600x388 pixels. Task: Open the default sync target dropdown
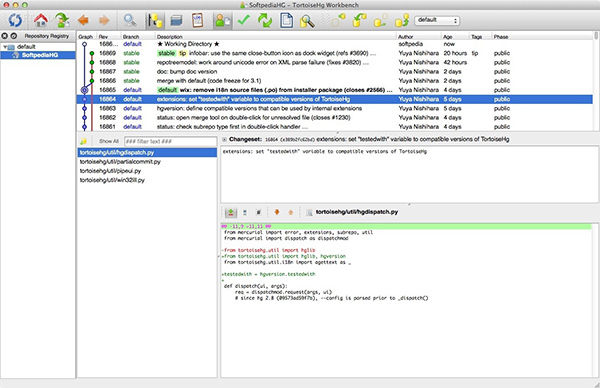(437, 20)
